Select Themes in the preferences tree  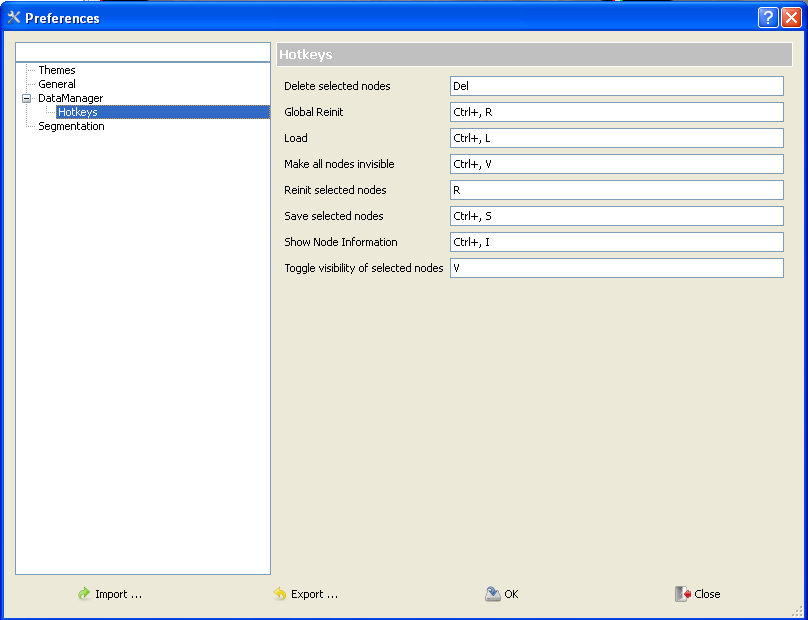[x=56, y=70]
